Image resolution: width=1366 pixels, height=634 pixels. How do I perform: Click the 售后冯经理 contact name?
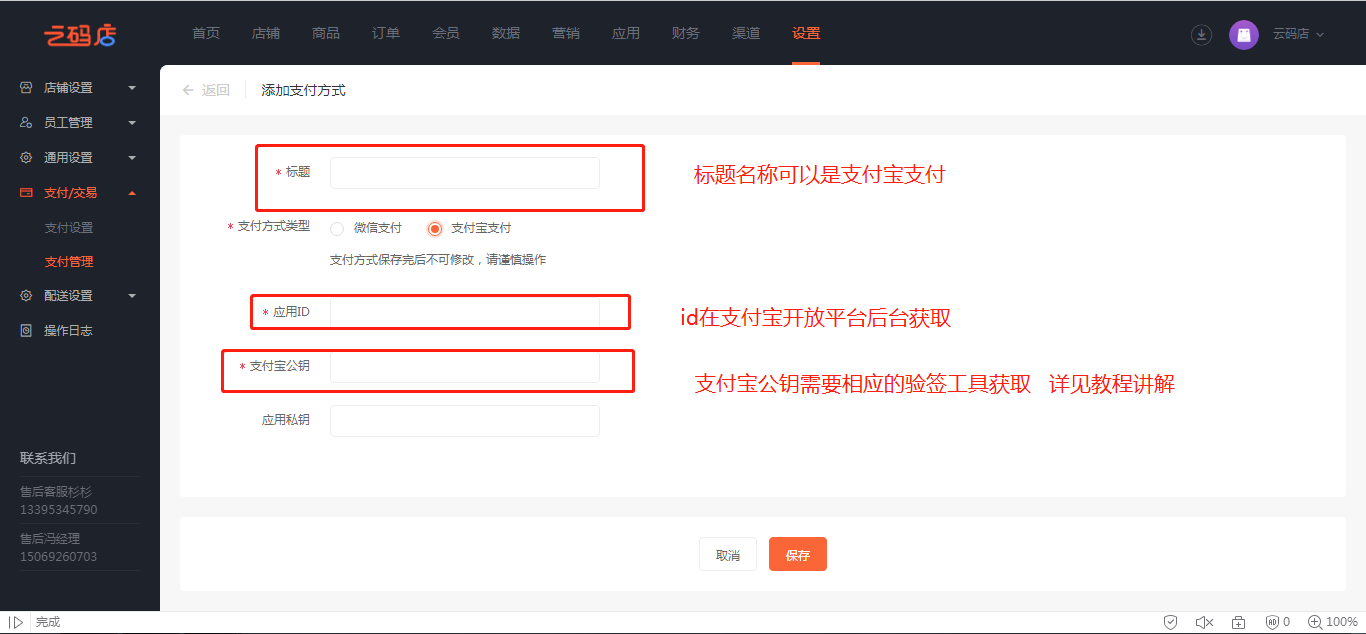[x=50, y=539]
